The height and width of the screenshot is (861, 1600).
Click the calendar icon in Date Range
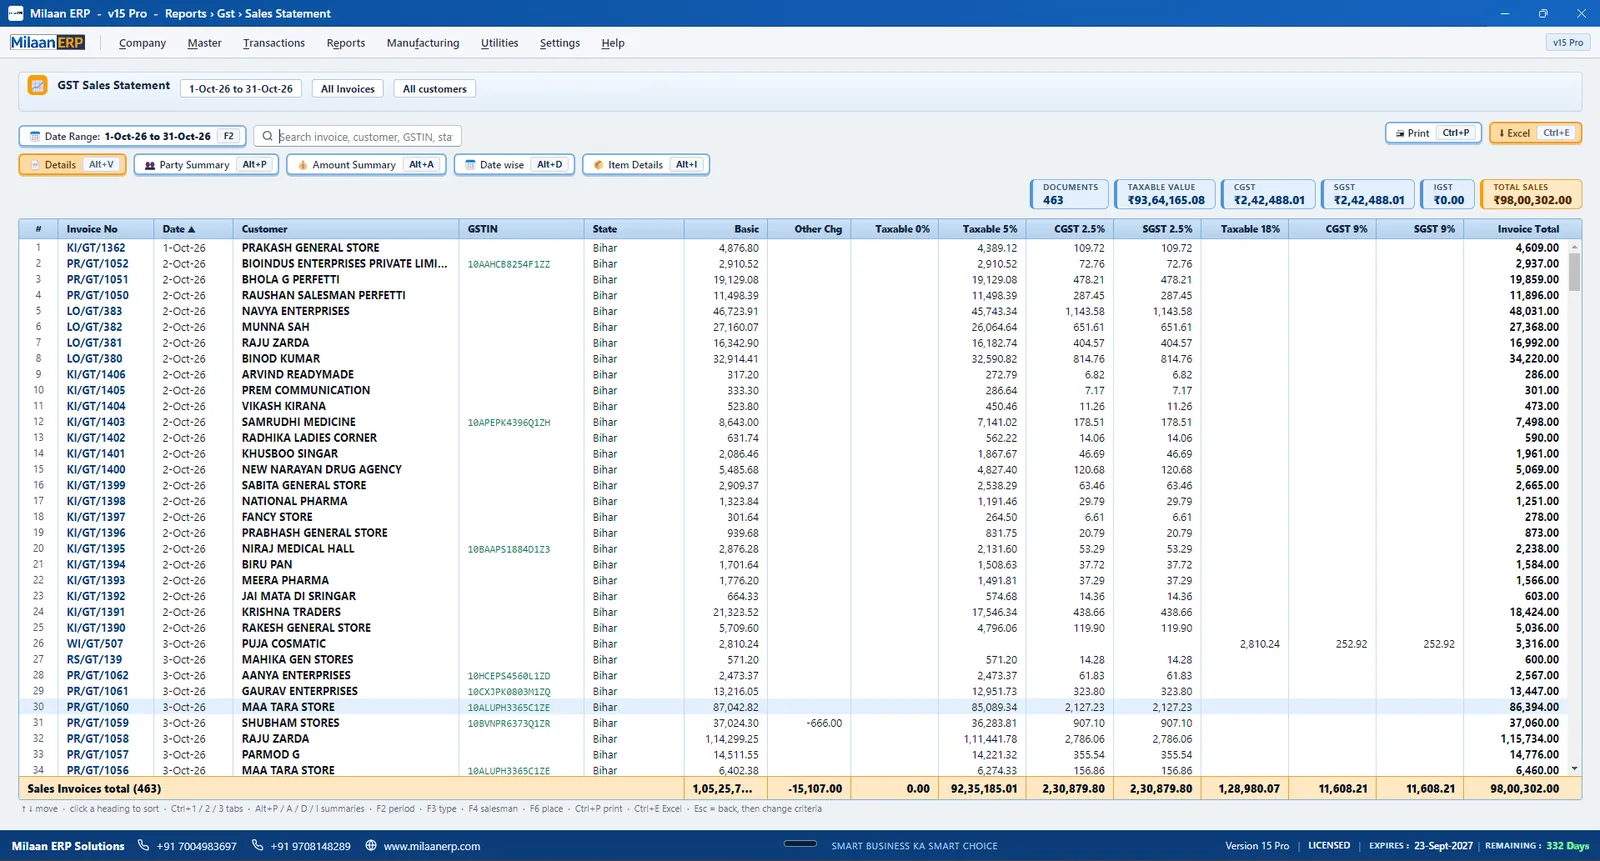[35, 137]
